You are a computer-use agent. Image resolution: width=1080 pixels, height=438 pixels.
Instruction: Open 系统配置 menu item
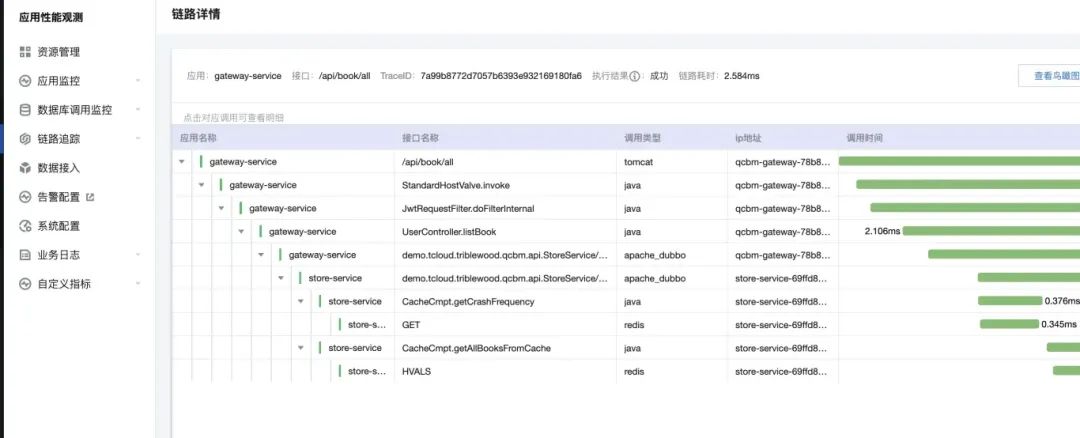pos(59,226)
